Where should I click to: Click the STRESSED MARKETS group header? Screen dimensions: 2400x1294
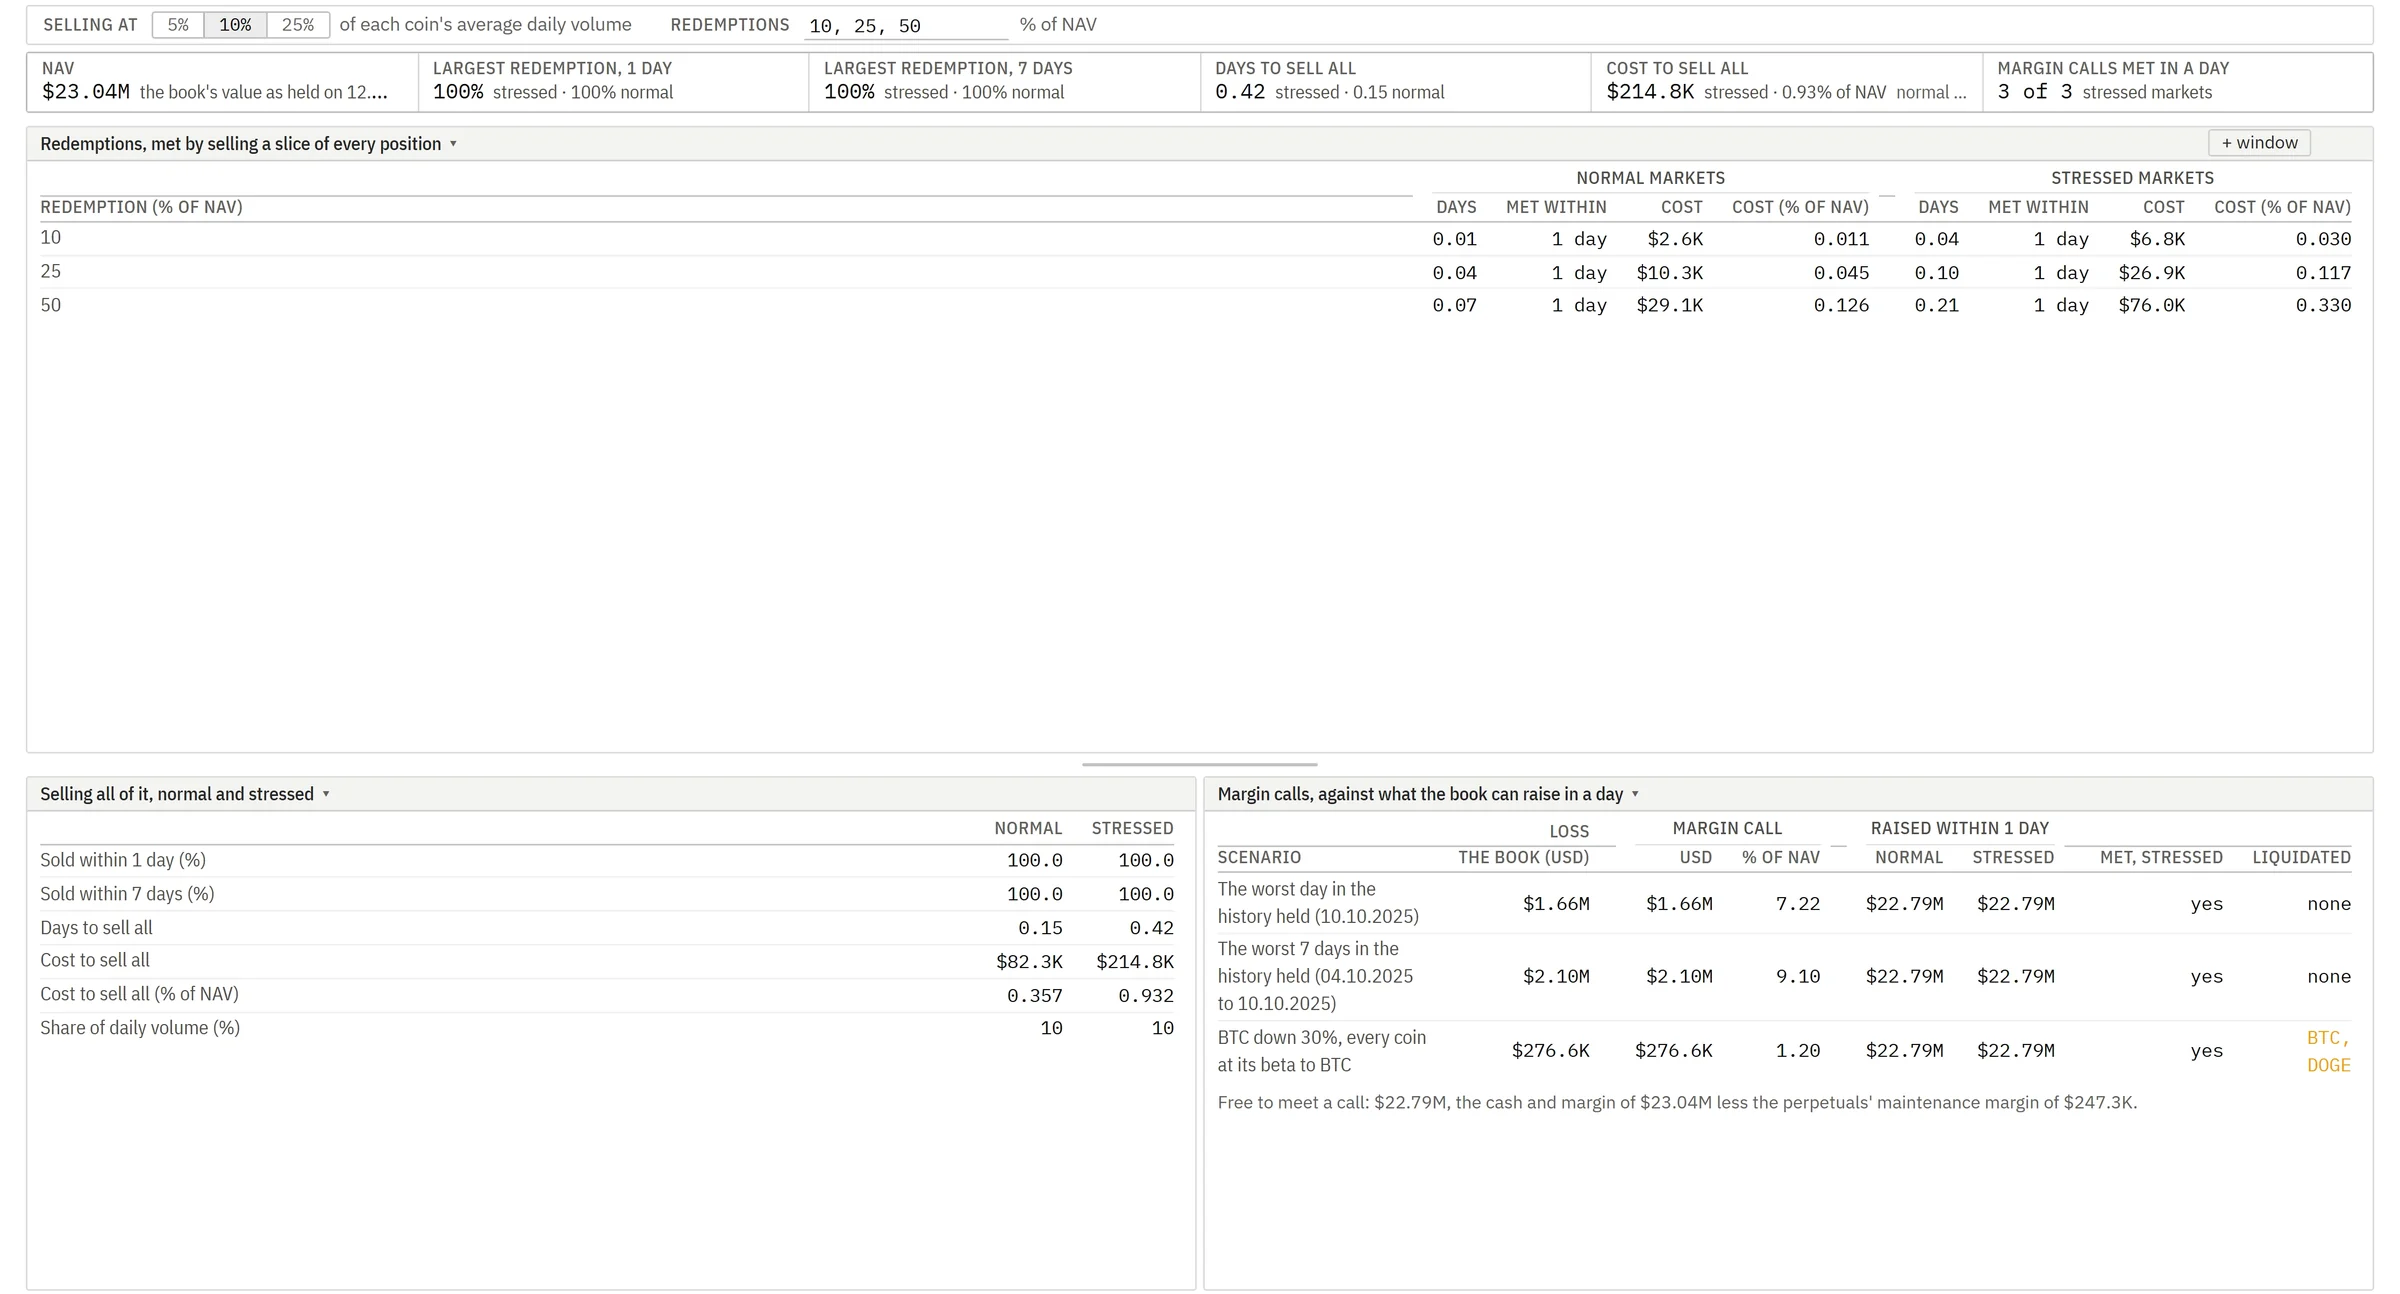[2132, 178]
